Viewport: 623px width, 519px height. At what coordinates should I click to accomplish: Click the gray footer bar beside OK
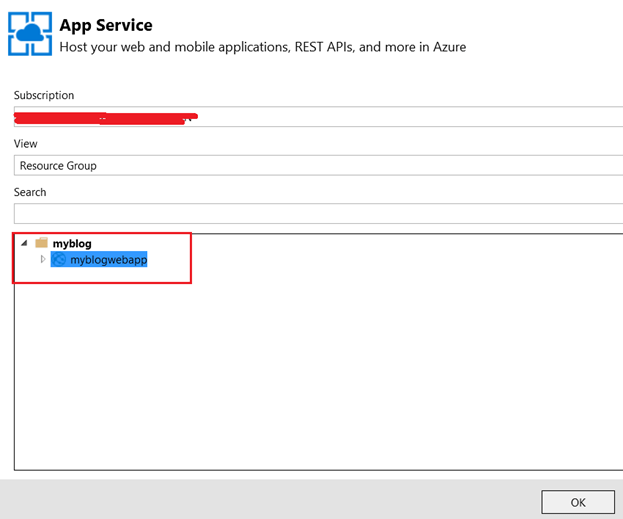pos(270,499)
